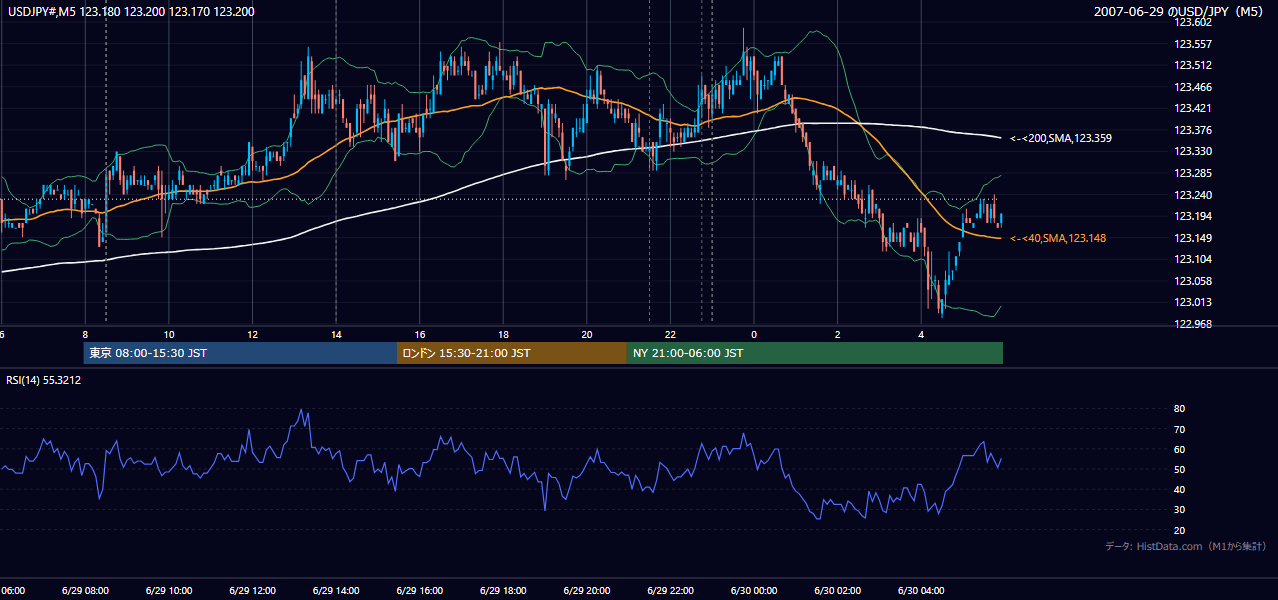The image size is (1278, 600).
Task: Click hour tick 18 under the price chart
Action: tap(503, 334)
